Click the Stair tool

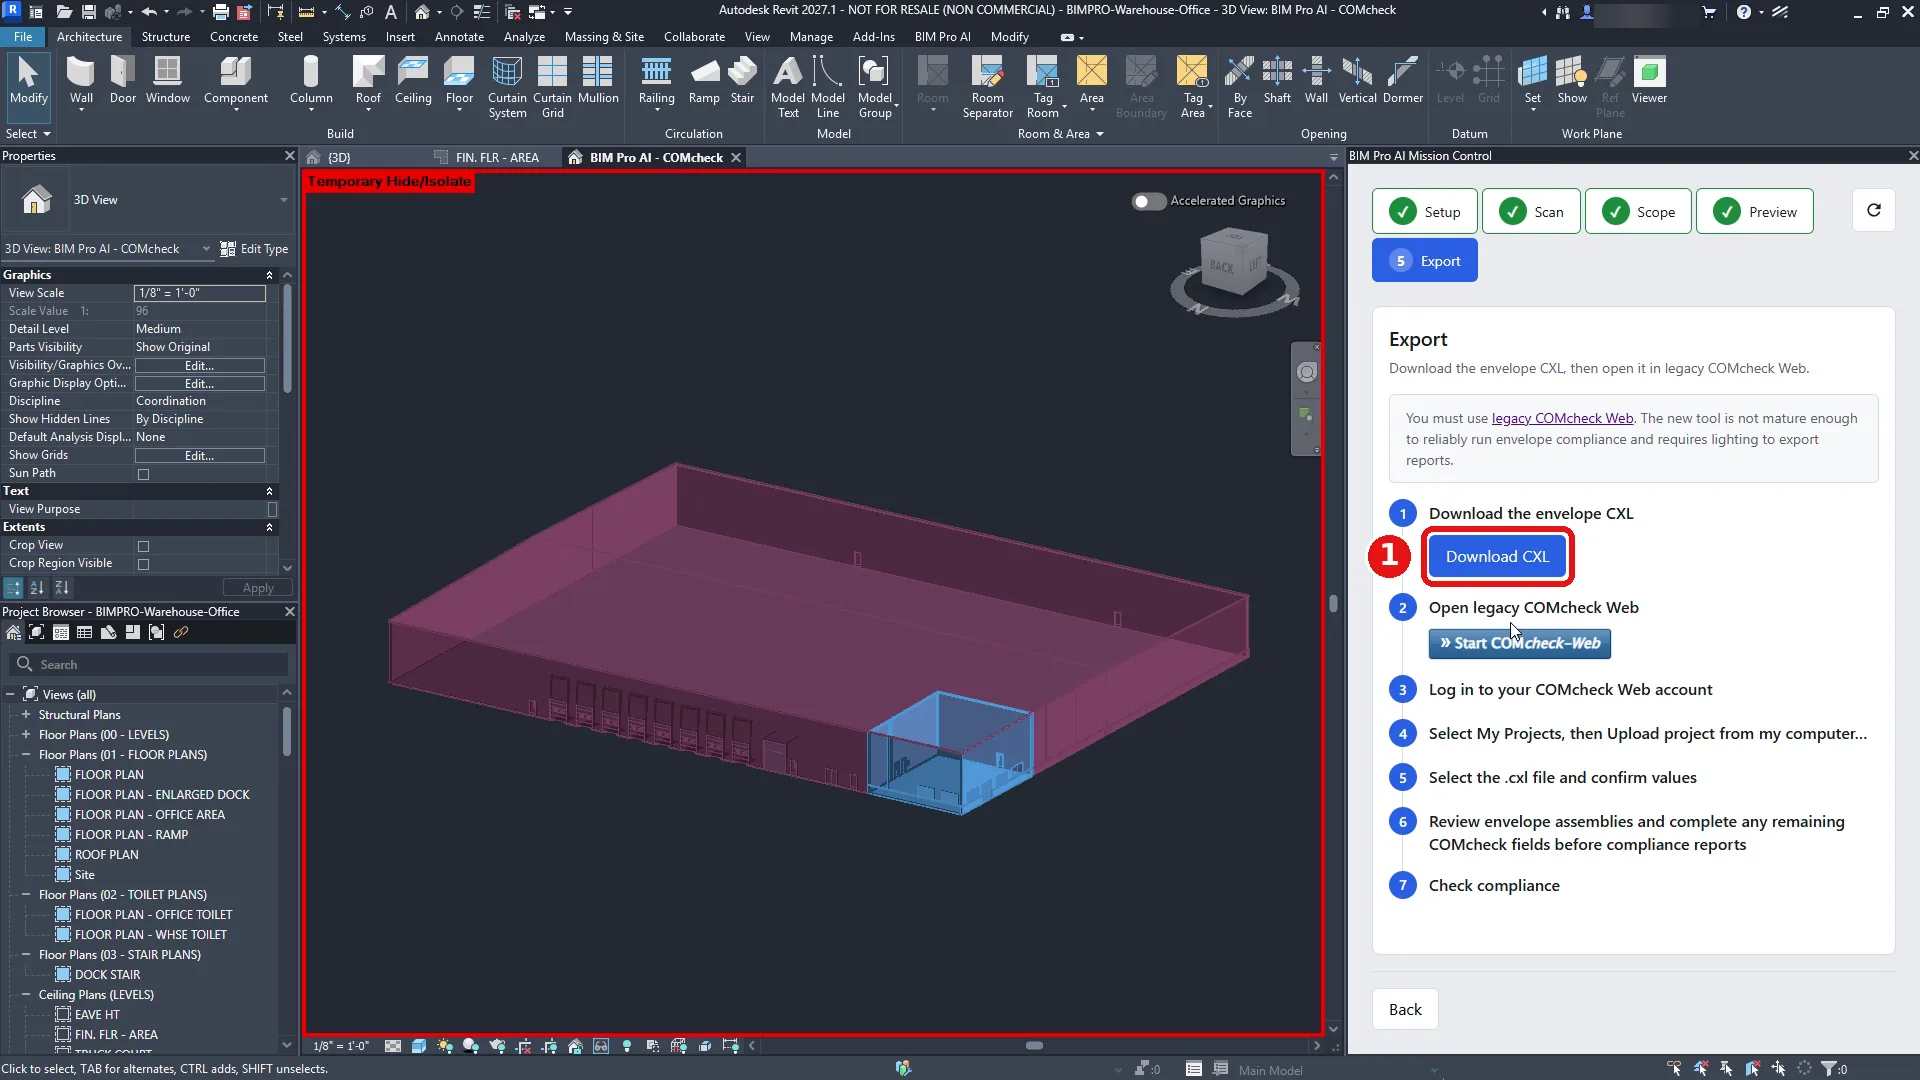coord(742,80)
